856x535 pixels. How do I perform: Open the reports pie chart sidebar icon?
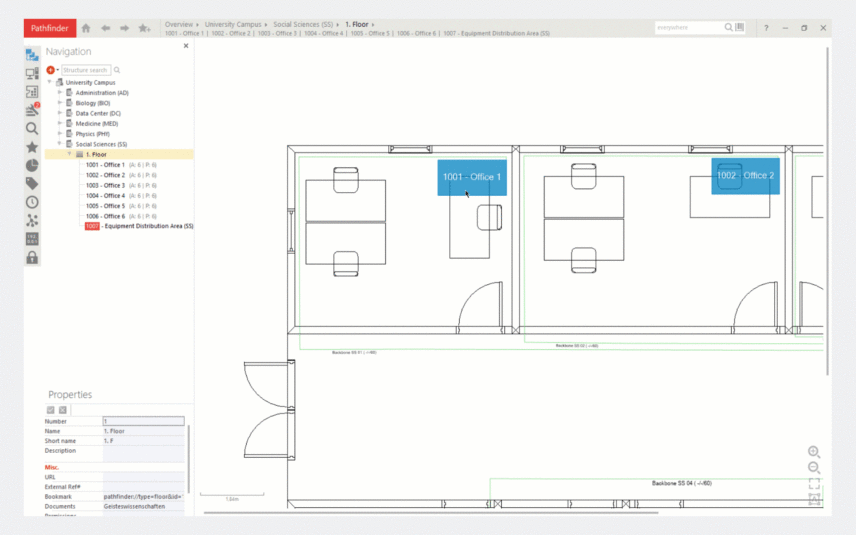tap(32, 165)
